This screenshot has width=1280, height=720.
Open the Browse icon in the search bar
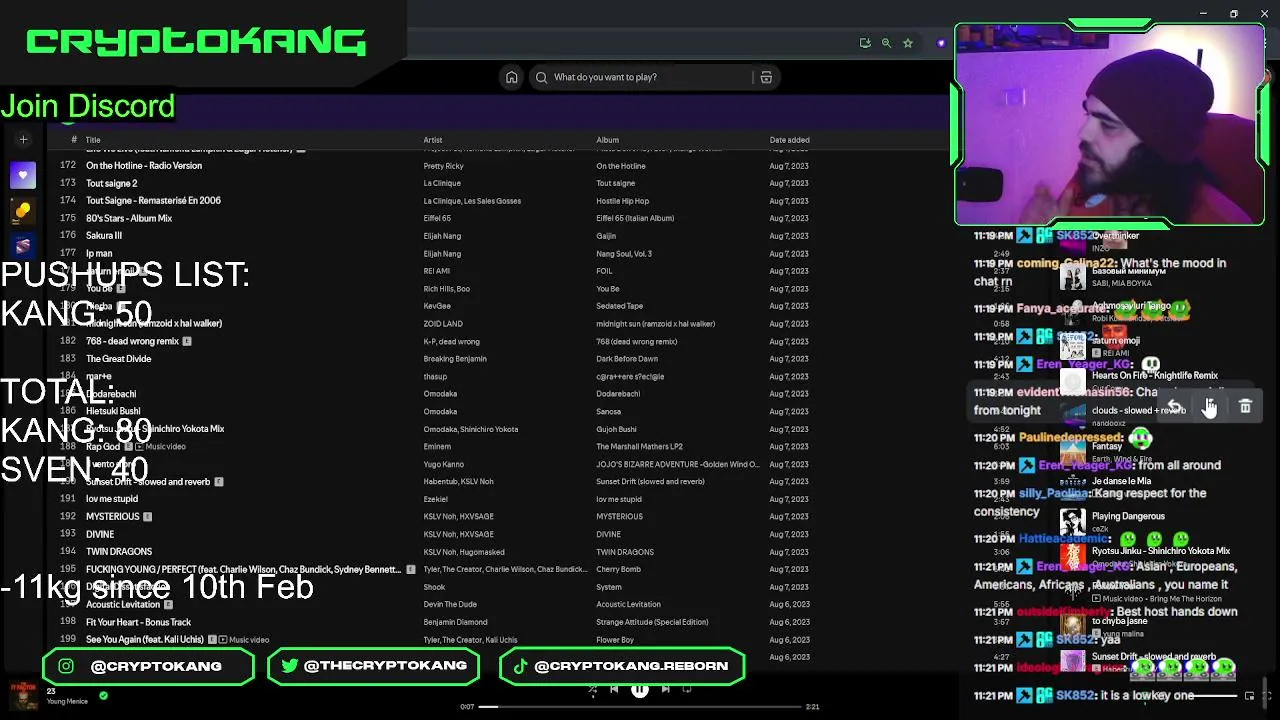[766, 77]
